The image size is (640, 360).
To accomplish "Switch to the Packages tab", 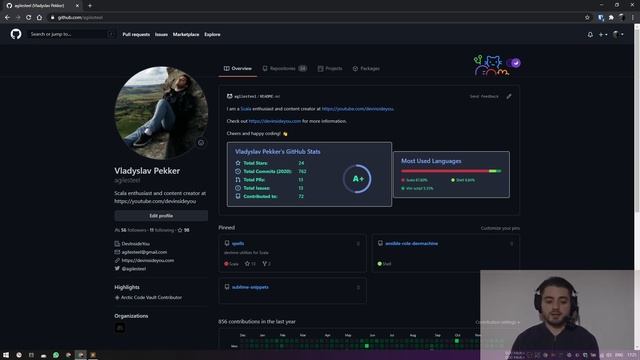I will [366, 69].
